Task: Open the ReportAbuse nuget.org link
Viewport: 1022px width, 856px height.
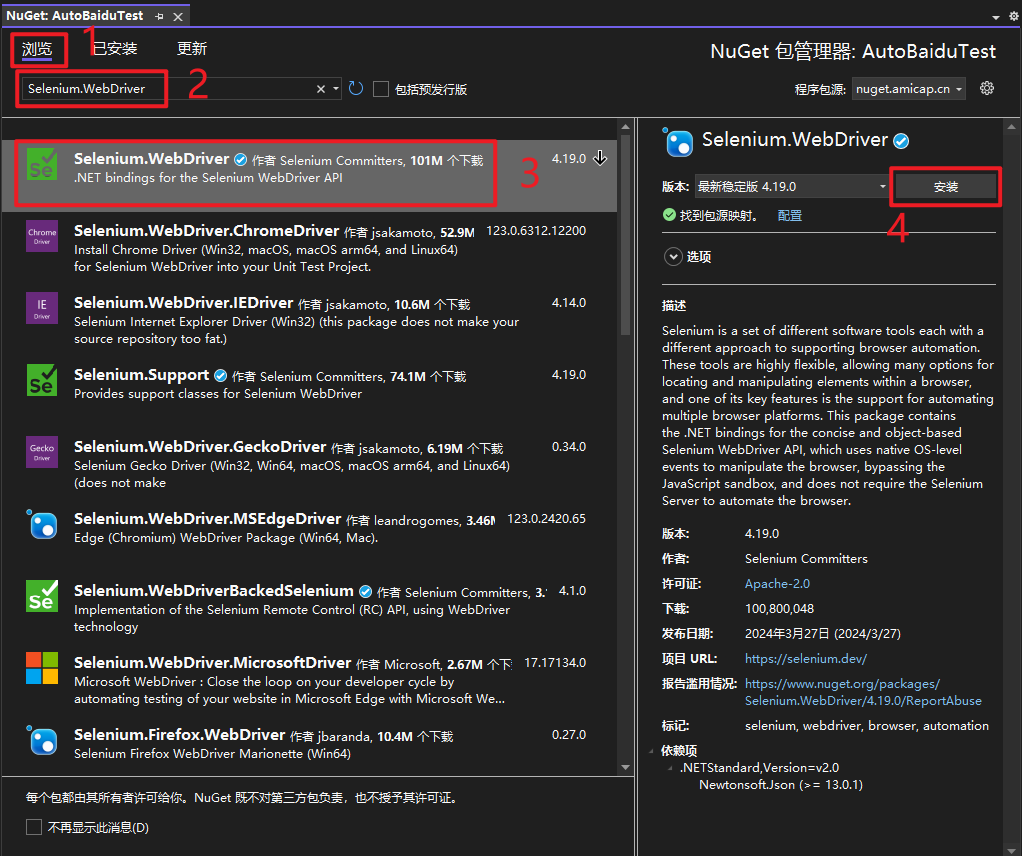Action: click(x=863, y=692)
